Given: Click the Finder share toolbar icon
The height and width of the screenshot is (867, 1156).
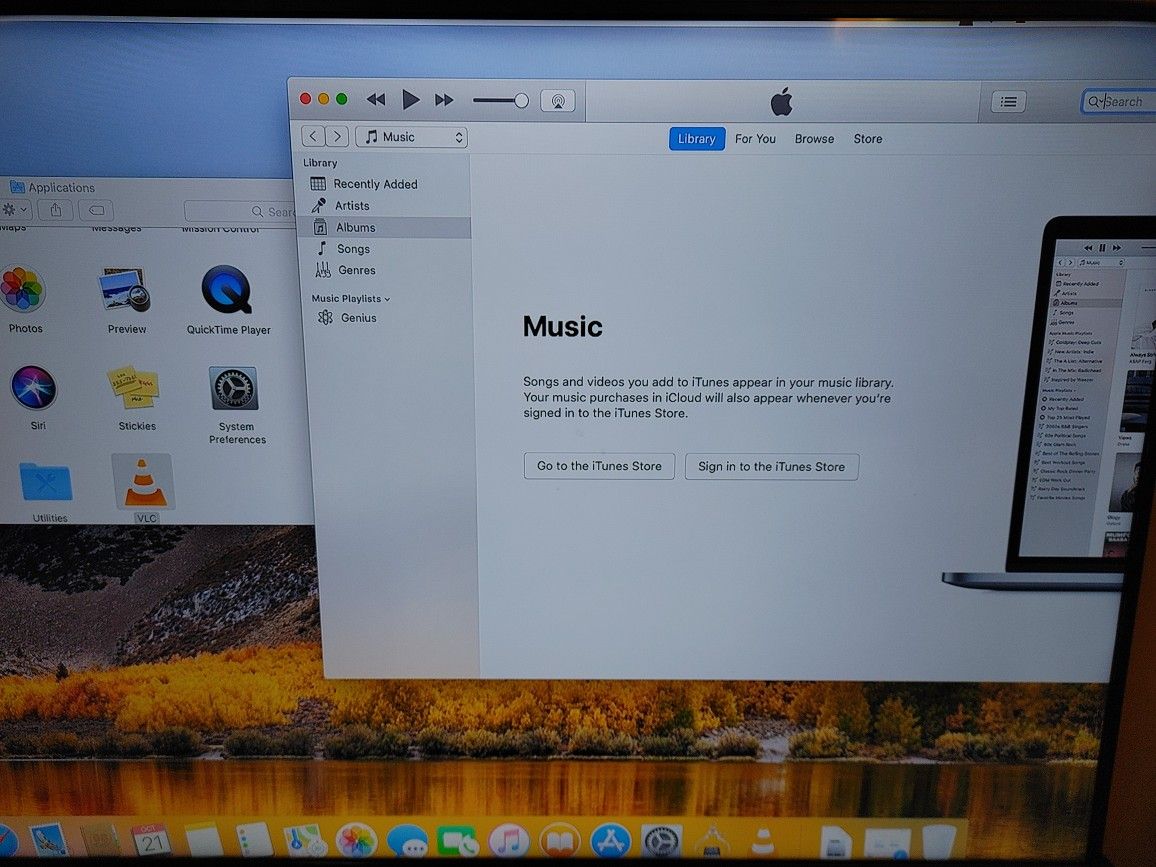Looking at the screenshot, I should click(56, 210).
